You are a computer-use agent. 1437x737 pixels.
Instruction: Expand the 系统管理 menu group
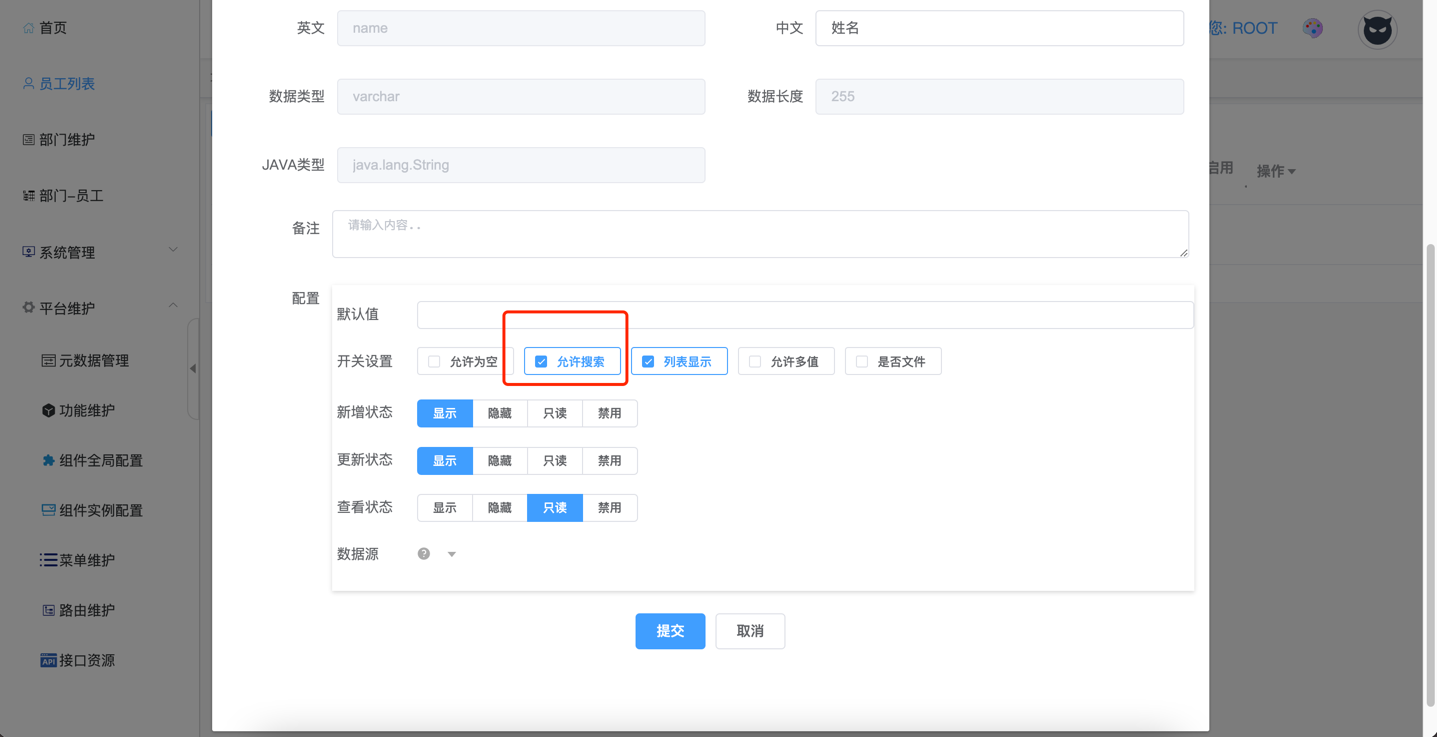tap(173, 251)
